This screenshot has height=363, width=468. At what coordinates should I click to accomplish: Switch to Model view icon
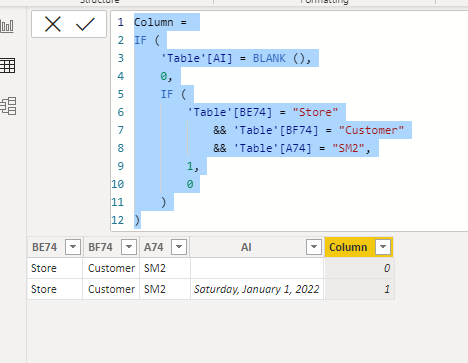click(x=8, y=106)
